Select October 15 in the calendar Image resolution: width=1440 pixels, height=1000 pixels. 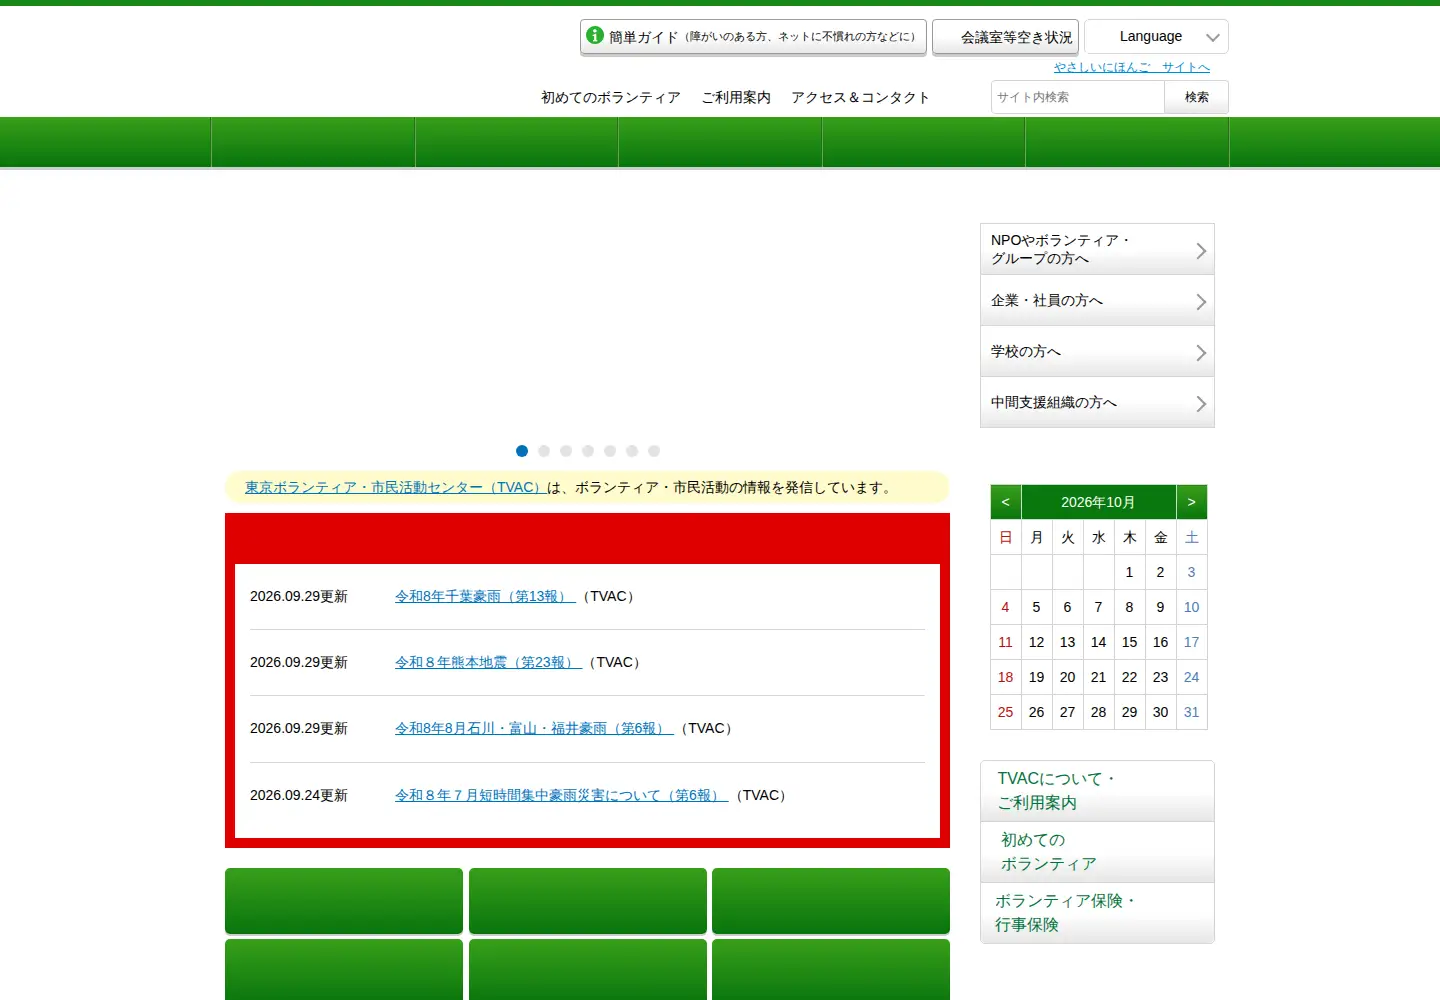[1129, 642]
